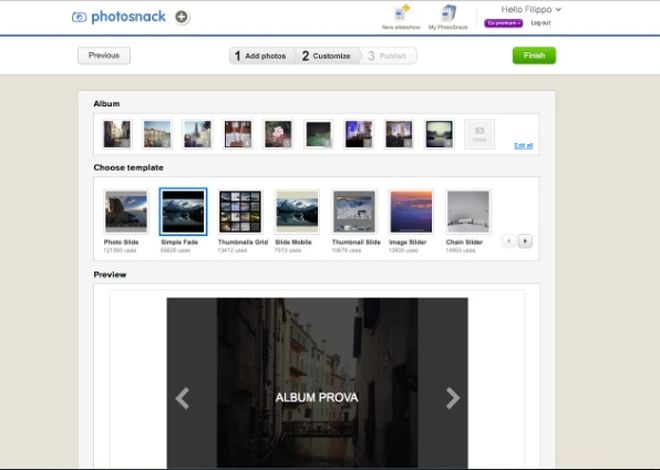This screenshot has height=470, width=660.
Task: Click the Previous button
Action: [x=104, y=56]
